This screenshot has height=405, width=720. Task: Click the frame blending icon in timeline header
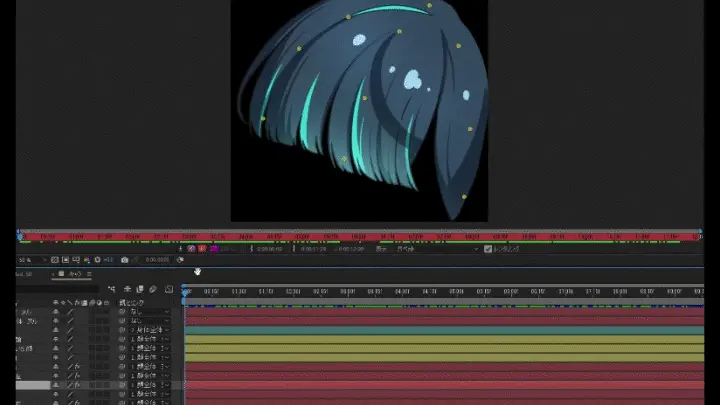(140, 290)
